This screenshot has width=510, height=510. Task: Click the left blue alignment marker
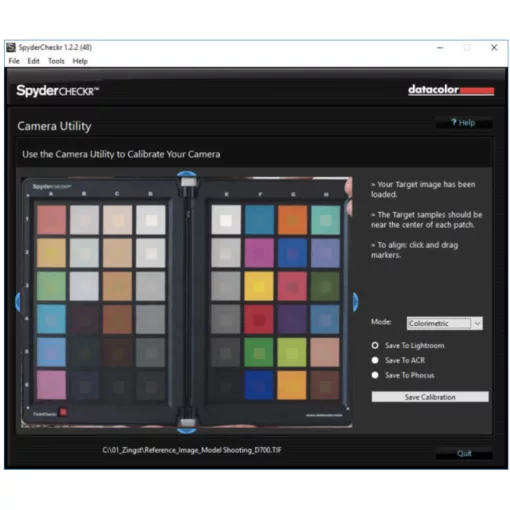[x=18, y=302]
